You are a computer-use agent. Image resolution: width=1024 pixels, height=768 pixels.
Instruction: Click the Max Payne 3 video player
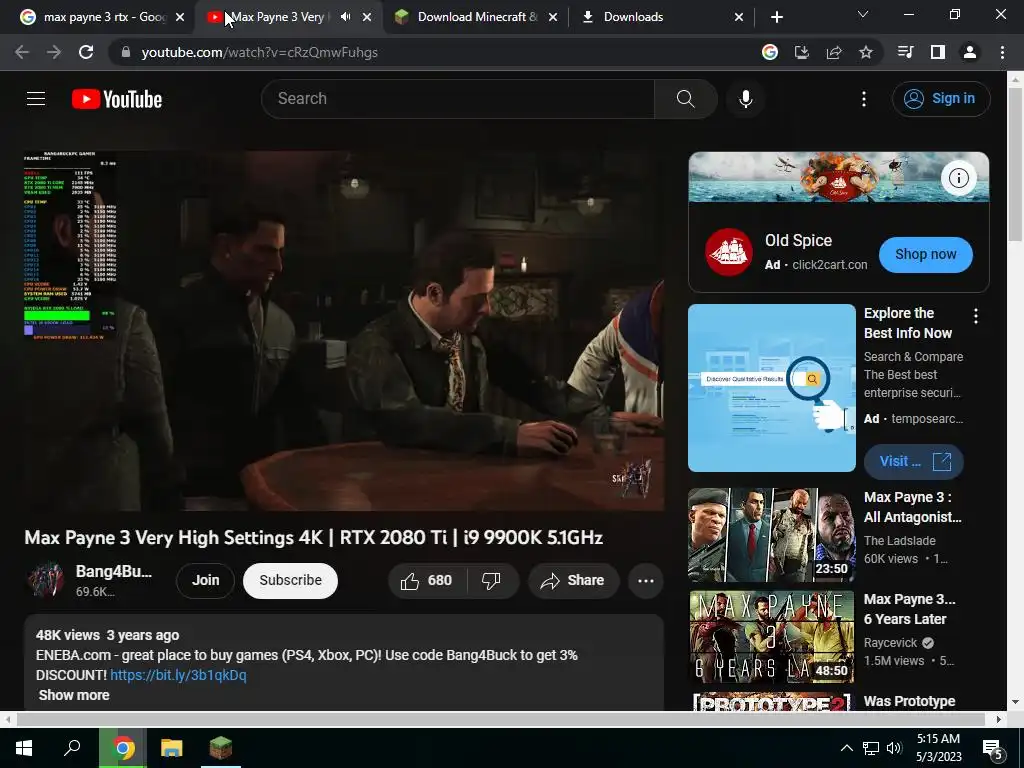[x=344, y=331]
